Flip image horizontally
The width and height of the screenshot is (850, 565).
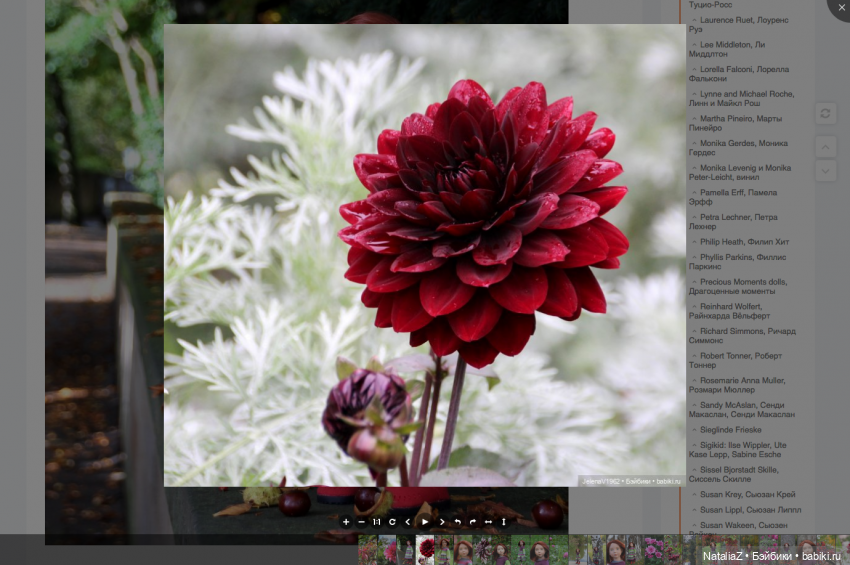point(488,522)
